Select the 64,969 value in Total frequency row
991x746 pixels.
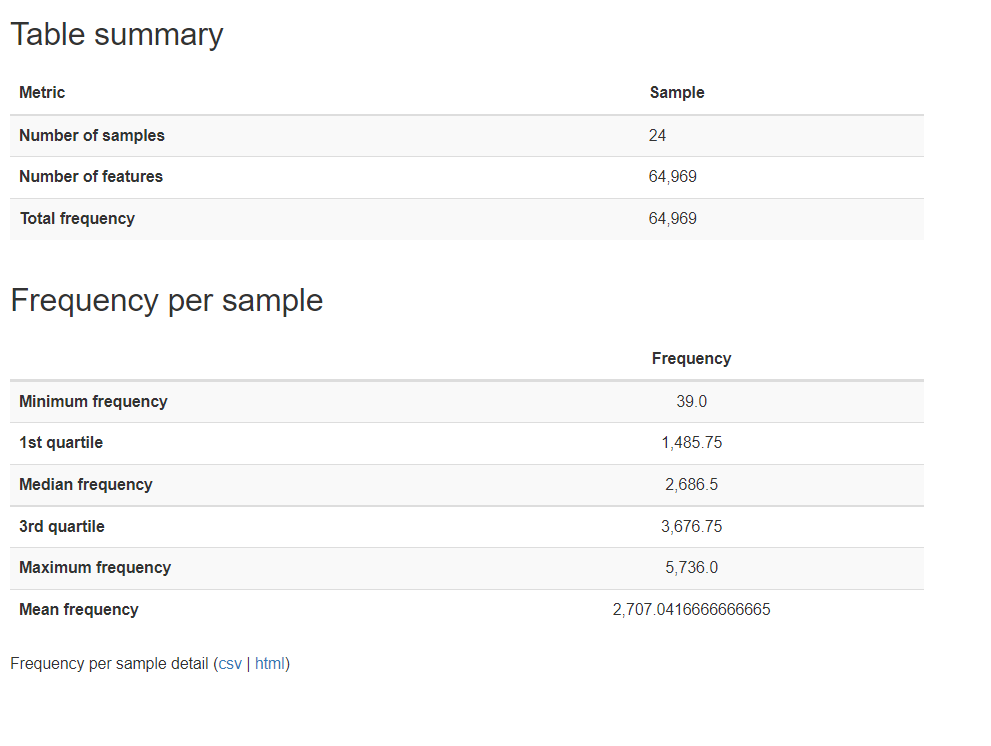tap(673, 219)
